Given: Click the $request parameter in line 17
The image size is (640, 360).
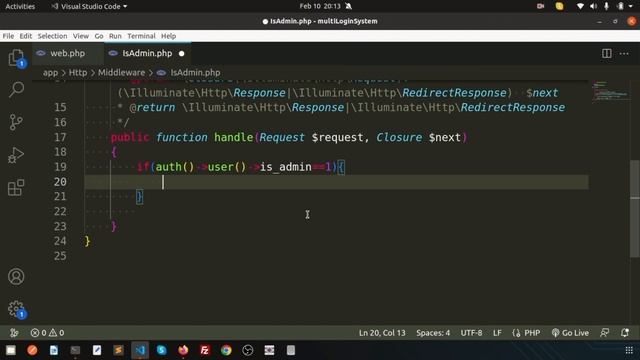Looking at the screenshot, I should tap(337, 137).
